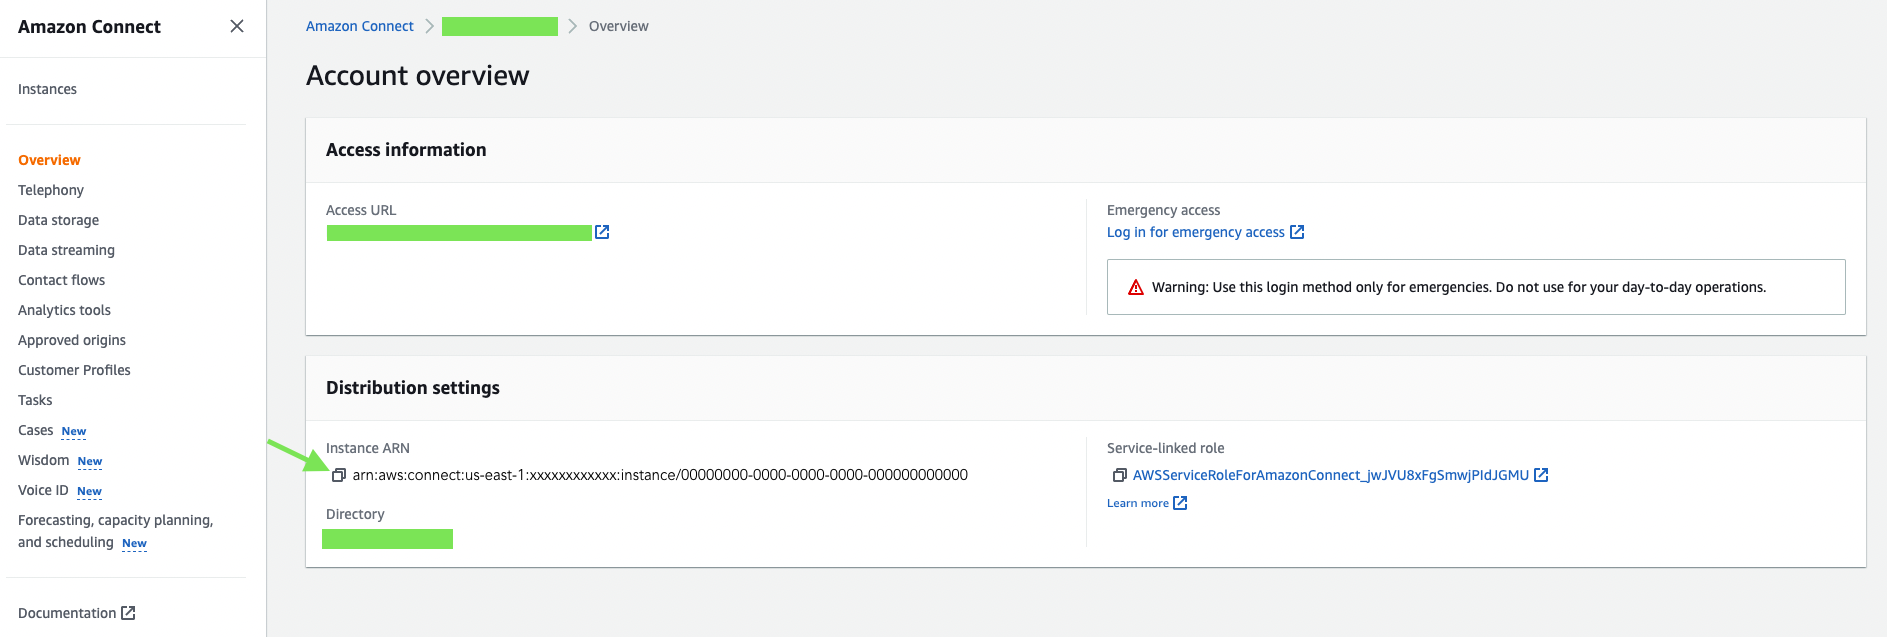Image resolution: width=1887 pixels, height=637 pixels.
Task: Navigate to Contact flows
Action: (61, 280)
